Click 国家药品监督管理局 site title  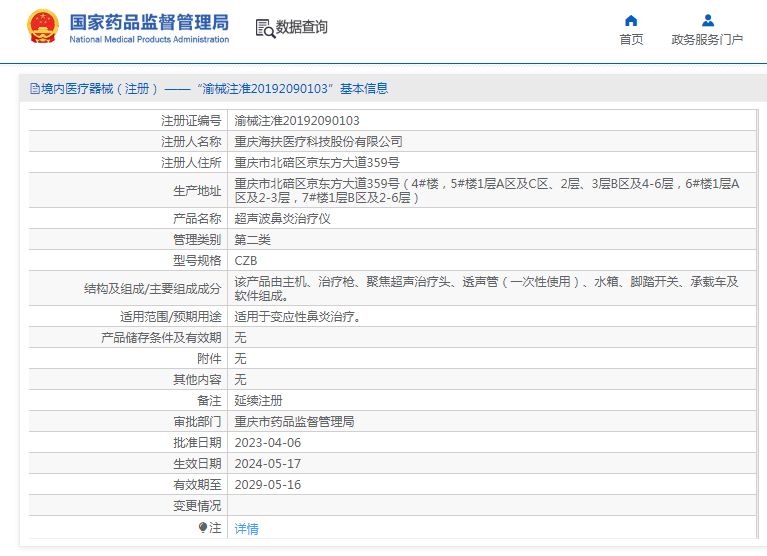(x=149, y=22)
